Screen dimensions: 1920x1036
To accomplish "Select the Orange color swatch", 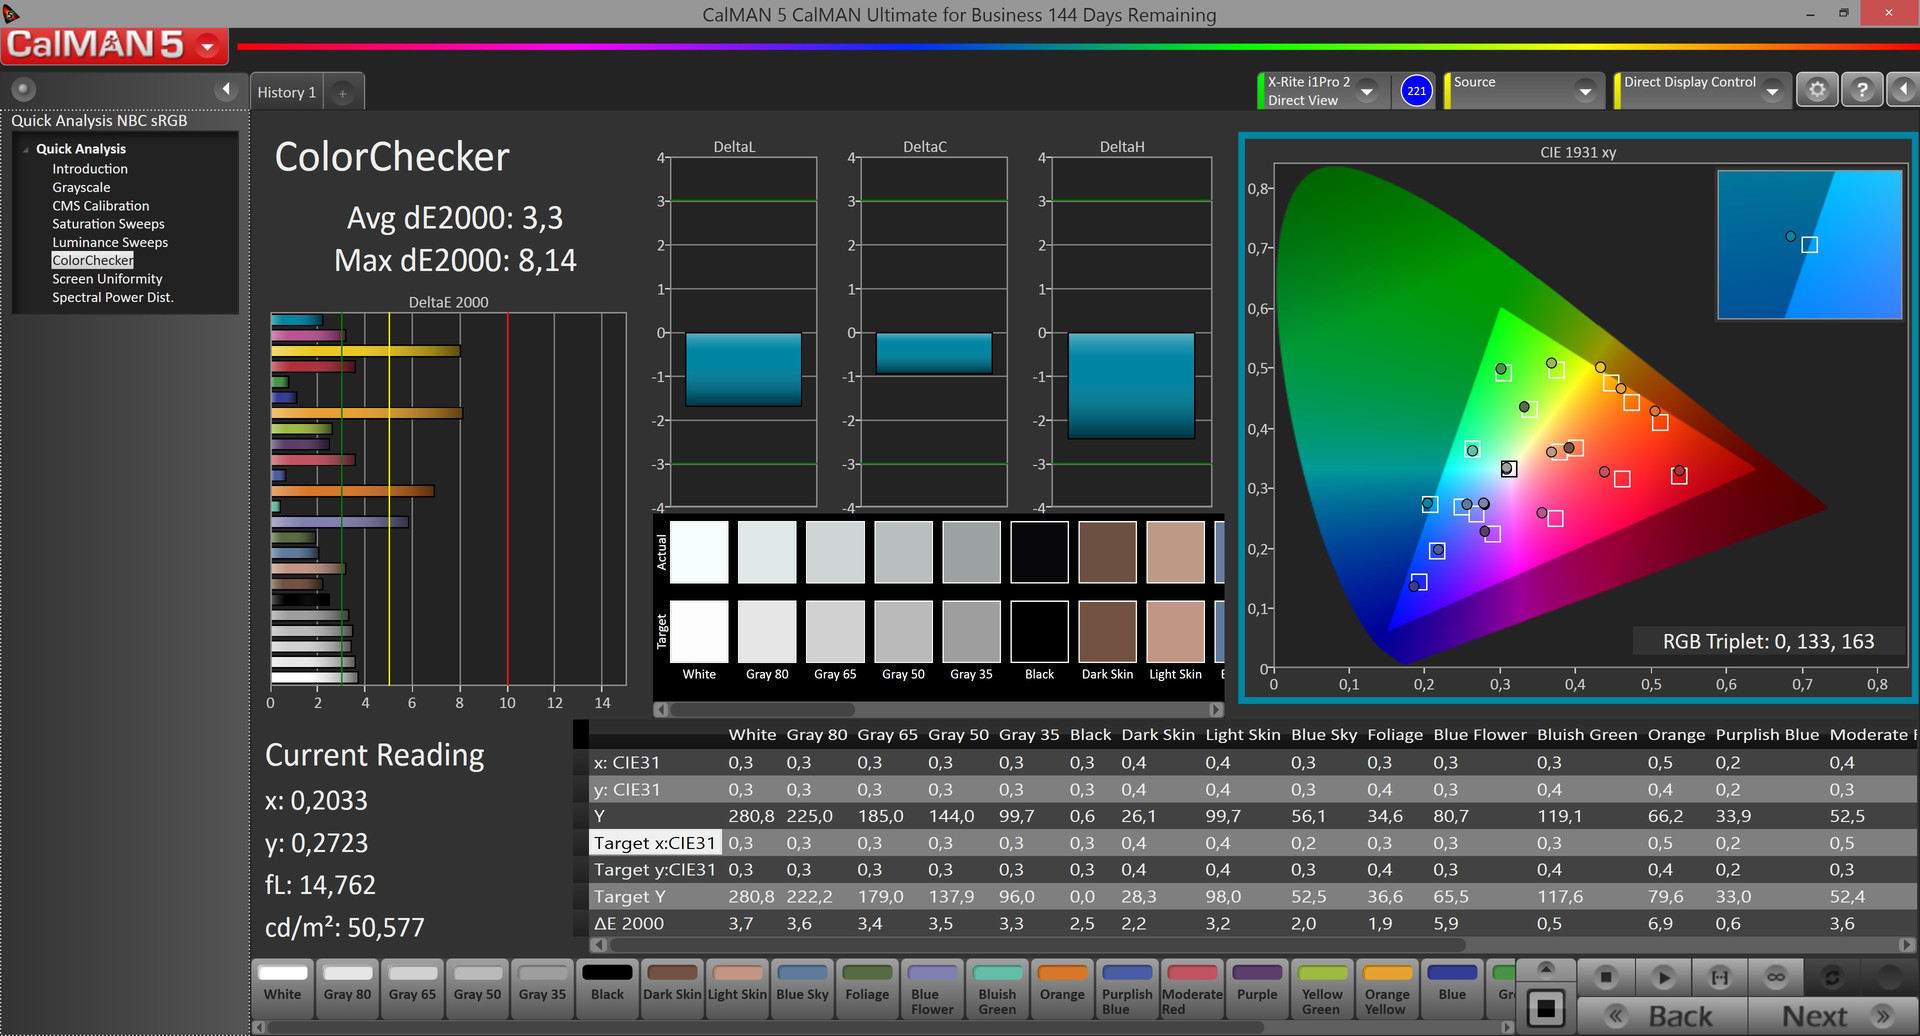I will point(1062,984).
